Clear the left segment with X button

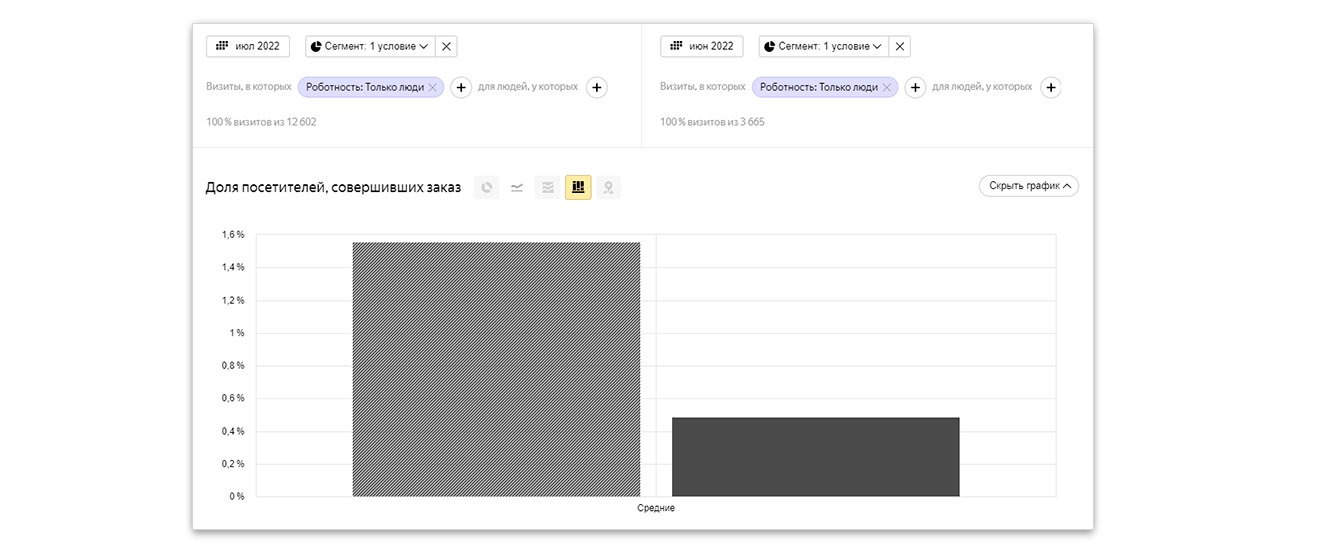(446, 46)
